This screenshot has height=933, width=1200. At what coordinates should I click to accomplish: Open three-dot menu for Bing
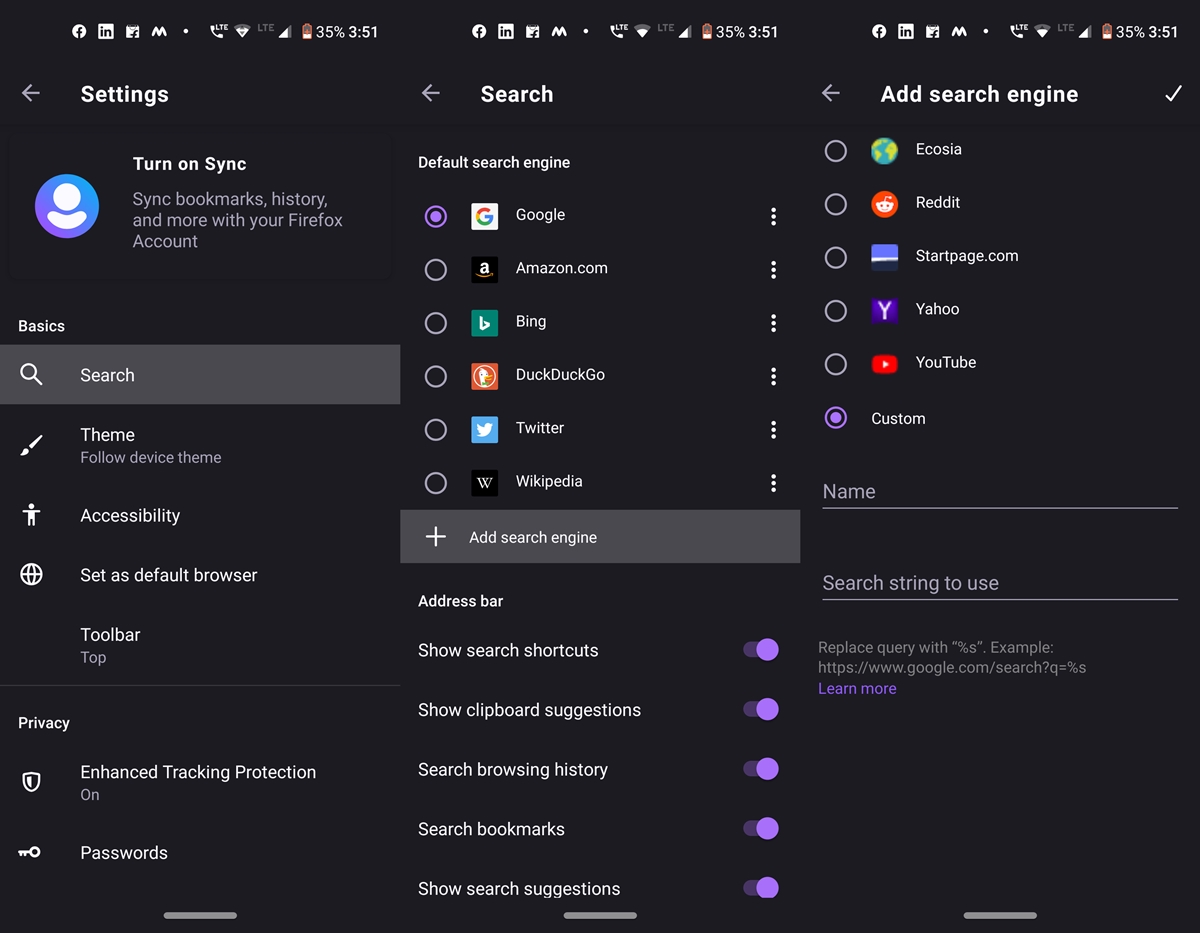tap(773, 323)
